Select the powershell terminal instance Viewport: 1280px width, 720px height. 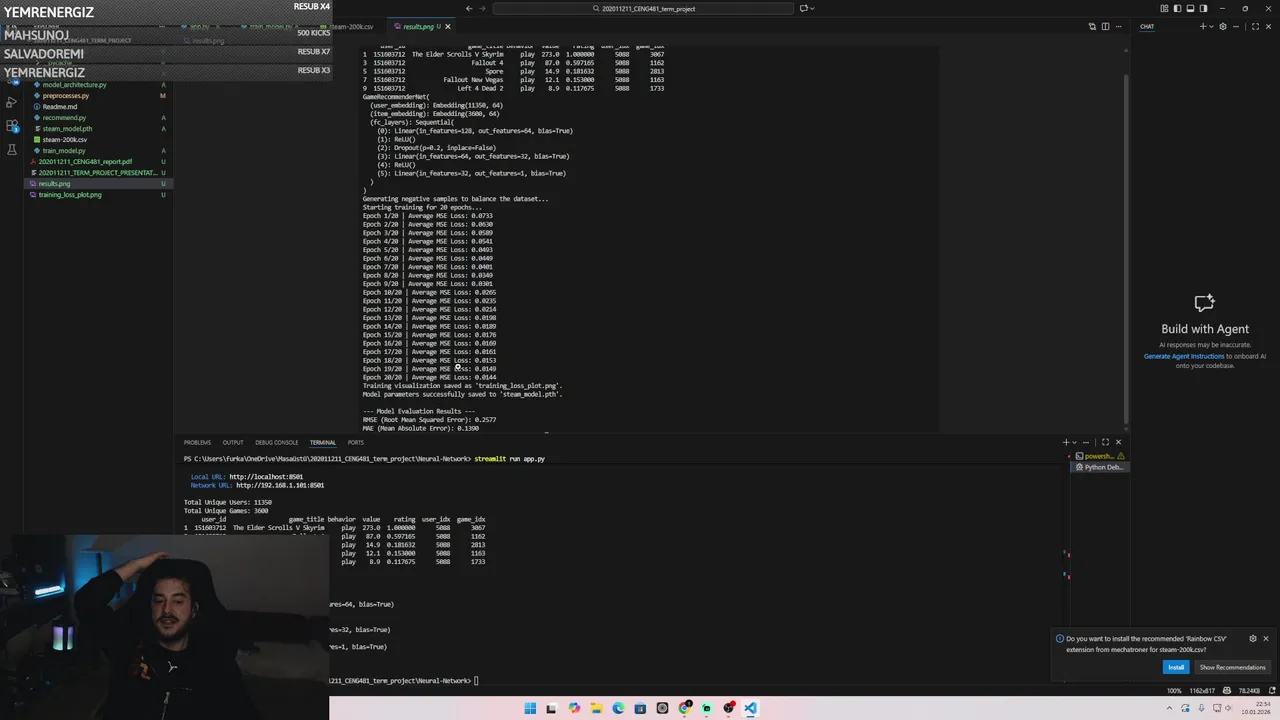coord(1098,456)
